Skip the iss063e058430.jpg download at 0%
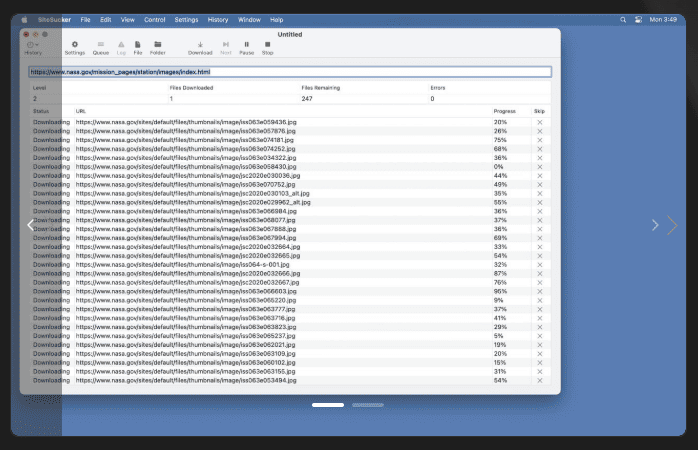Image resolution: width=698 pixels, height=450 pixels. pos(540,167)
